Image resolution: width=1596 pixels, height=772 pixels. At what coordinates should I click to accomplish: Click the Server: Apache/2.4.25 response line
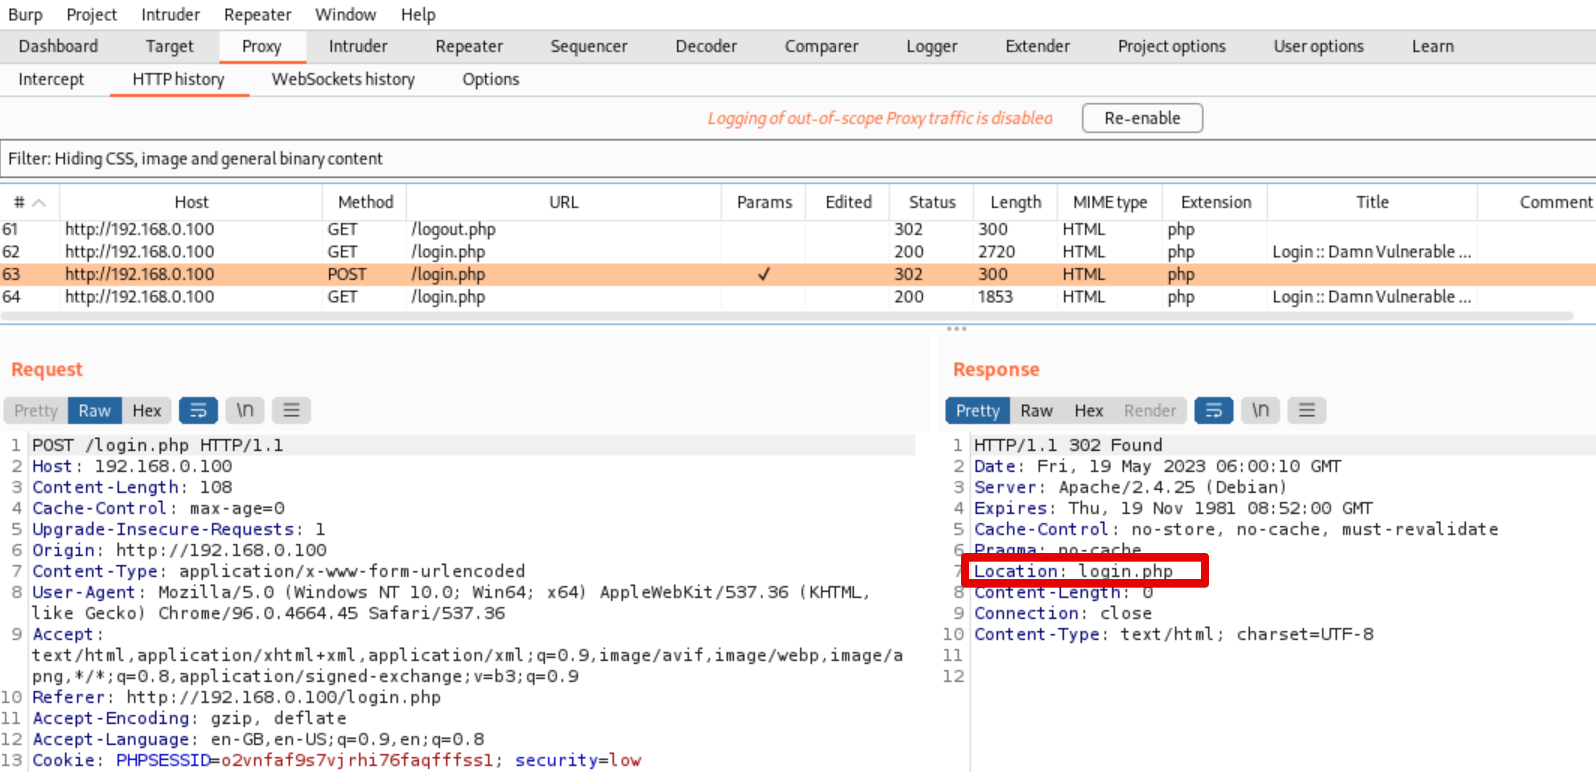point(1130,487)
